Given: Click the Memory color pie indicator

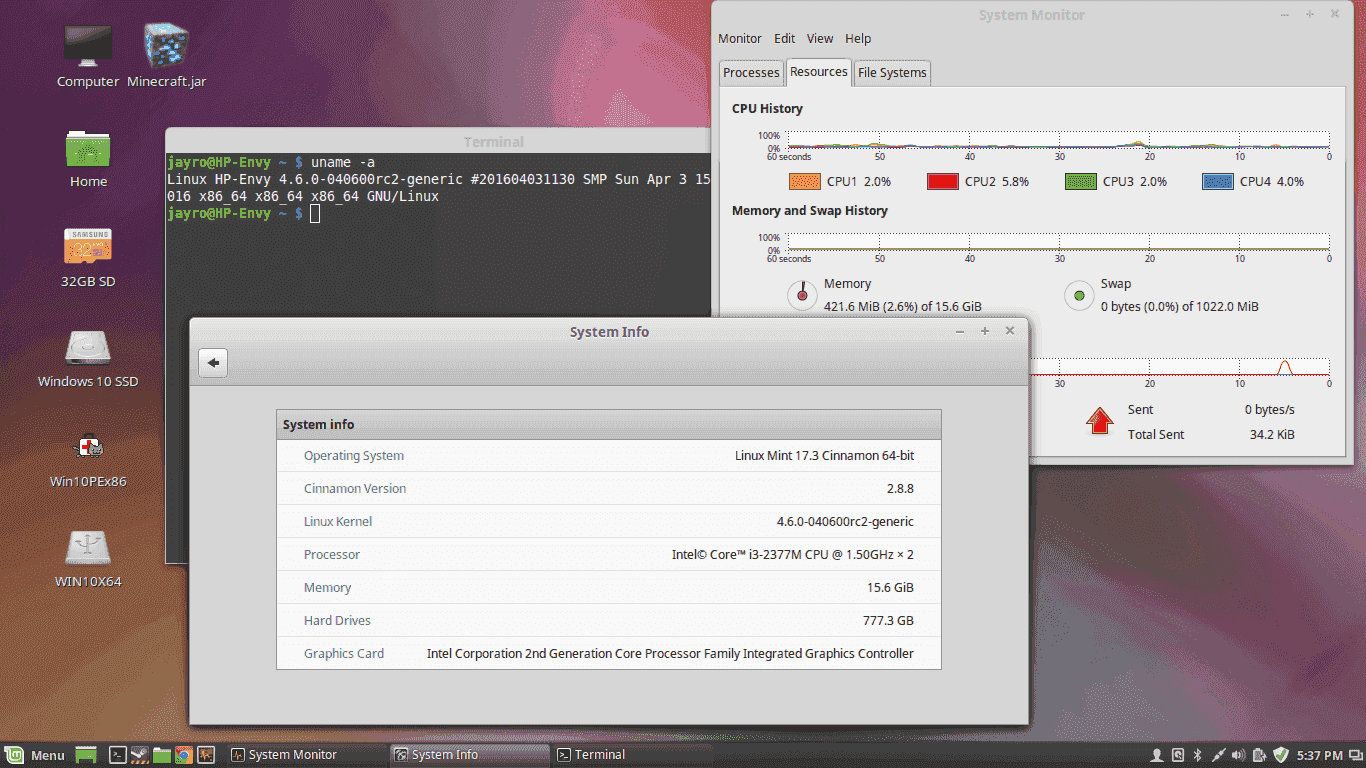Looking at the screenshot, I should coord(802,295).
